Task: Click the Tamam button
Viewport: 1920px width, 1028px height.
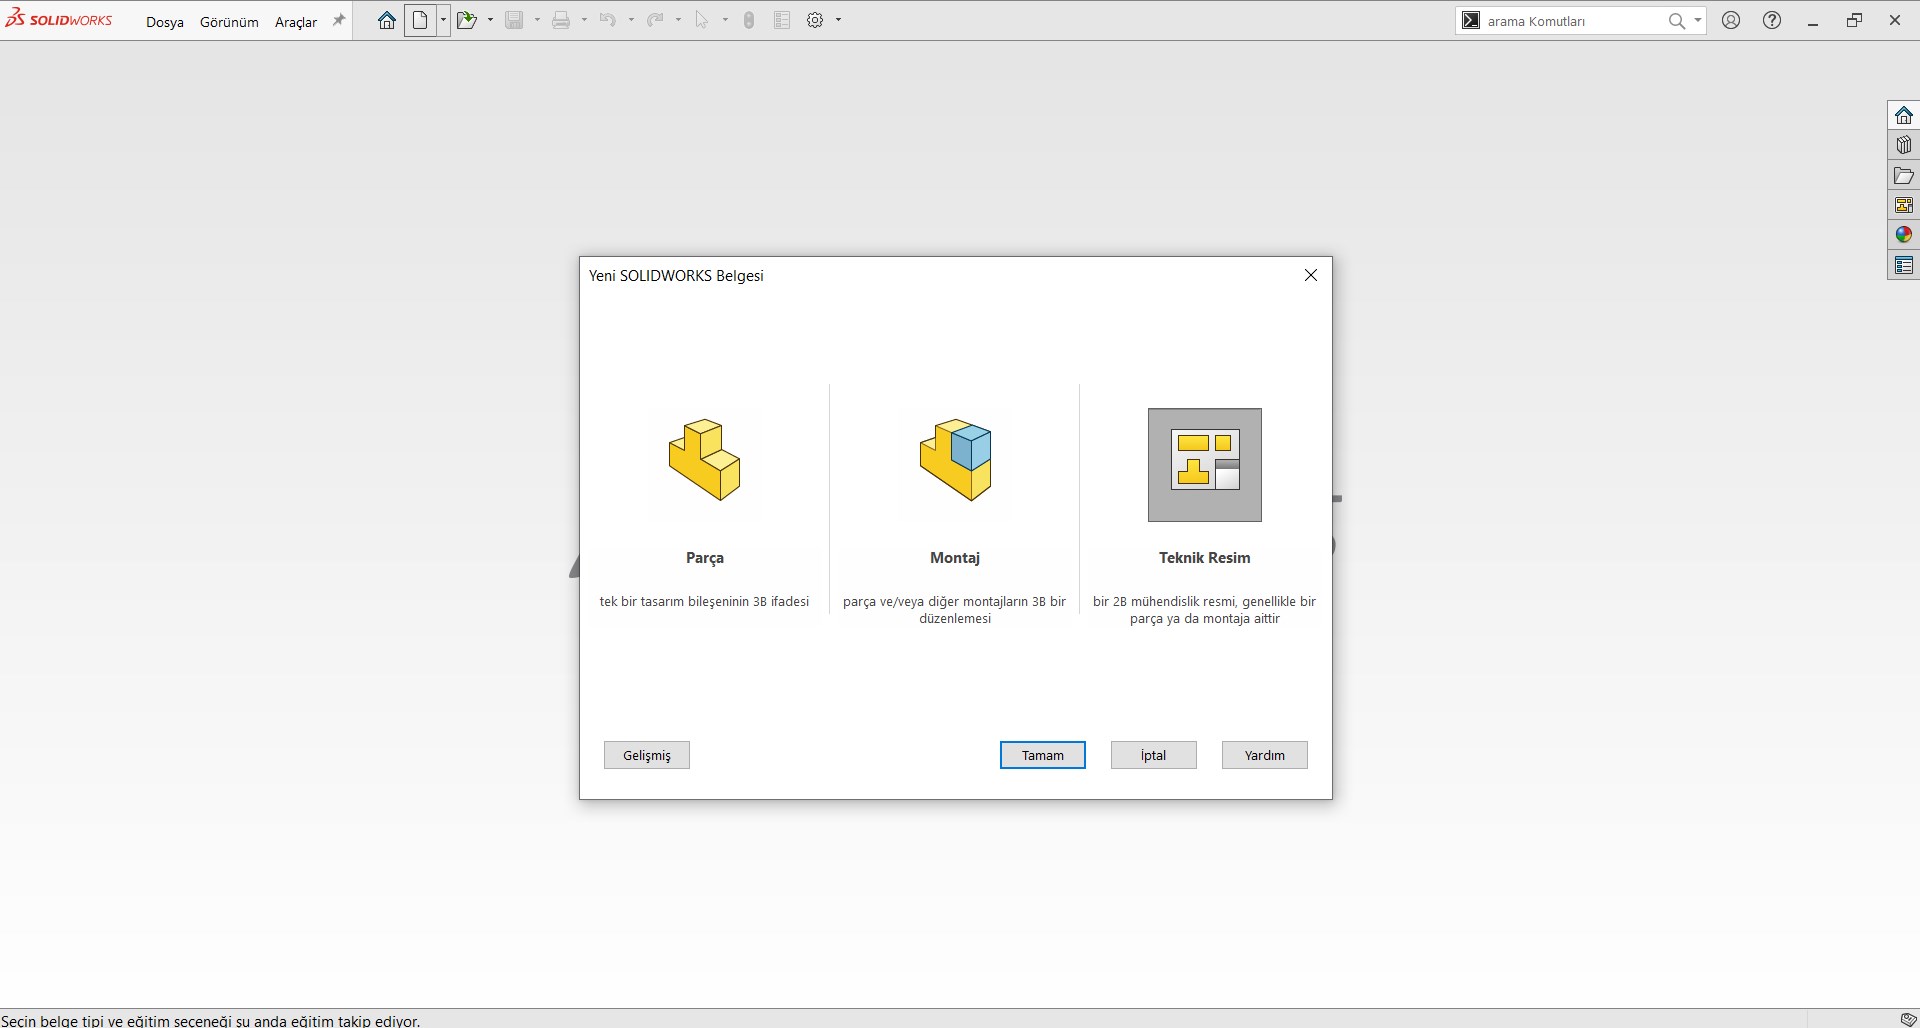Action: tap(1043, 755)
